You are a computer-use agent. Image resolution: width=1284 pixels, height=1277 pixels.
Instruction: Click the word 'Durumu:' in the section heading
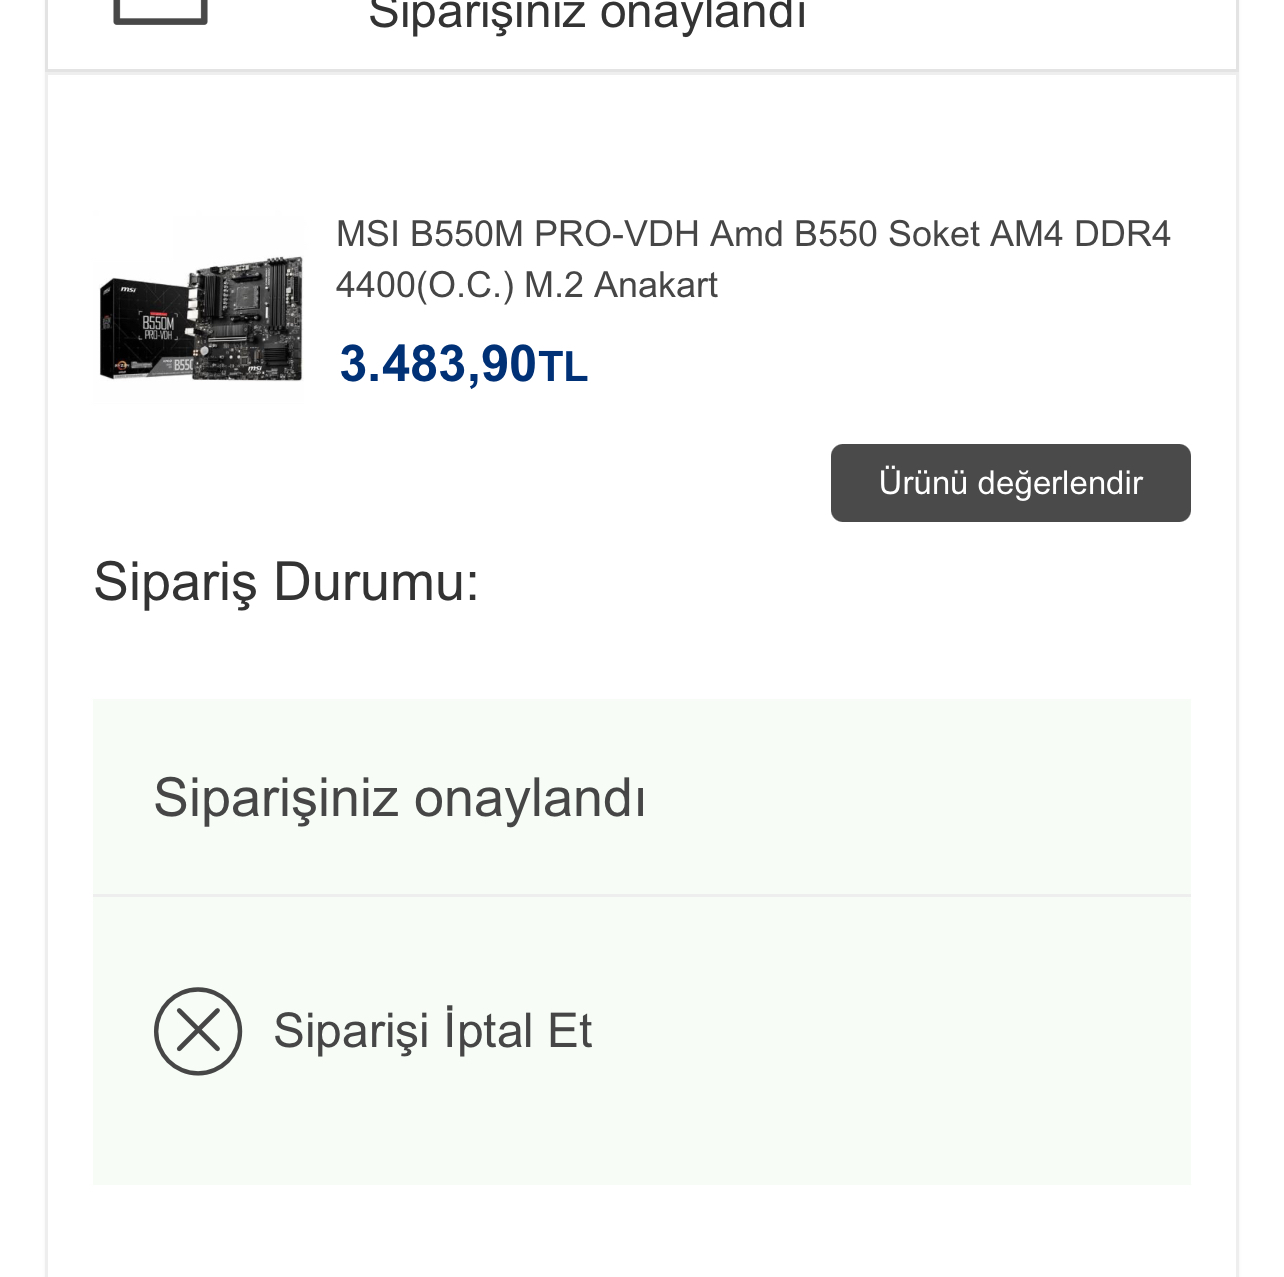click(x=376, y=581)
